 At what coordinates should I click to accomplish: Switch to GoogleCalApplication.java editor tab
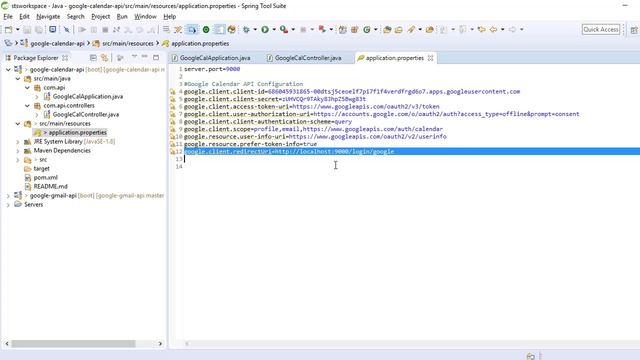pyautogui.click(x=215, y=58)
